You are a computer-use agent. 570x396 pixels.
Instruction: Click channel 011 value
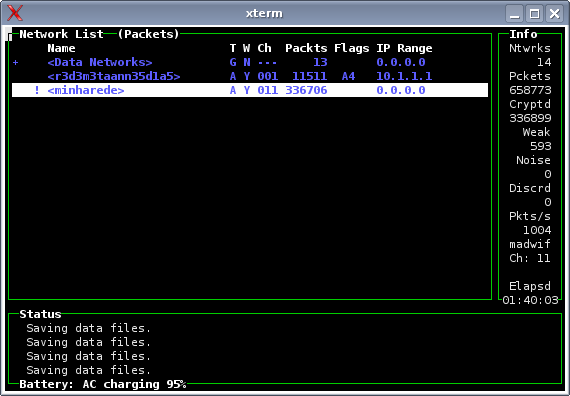coord(268,90)
